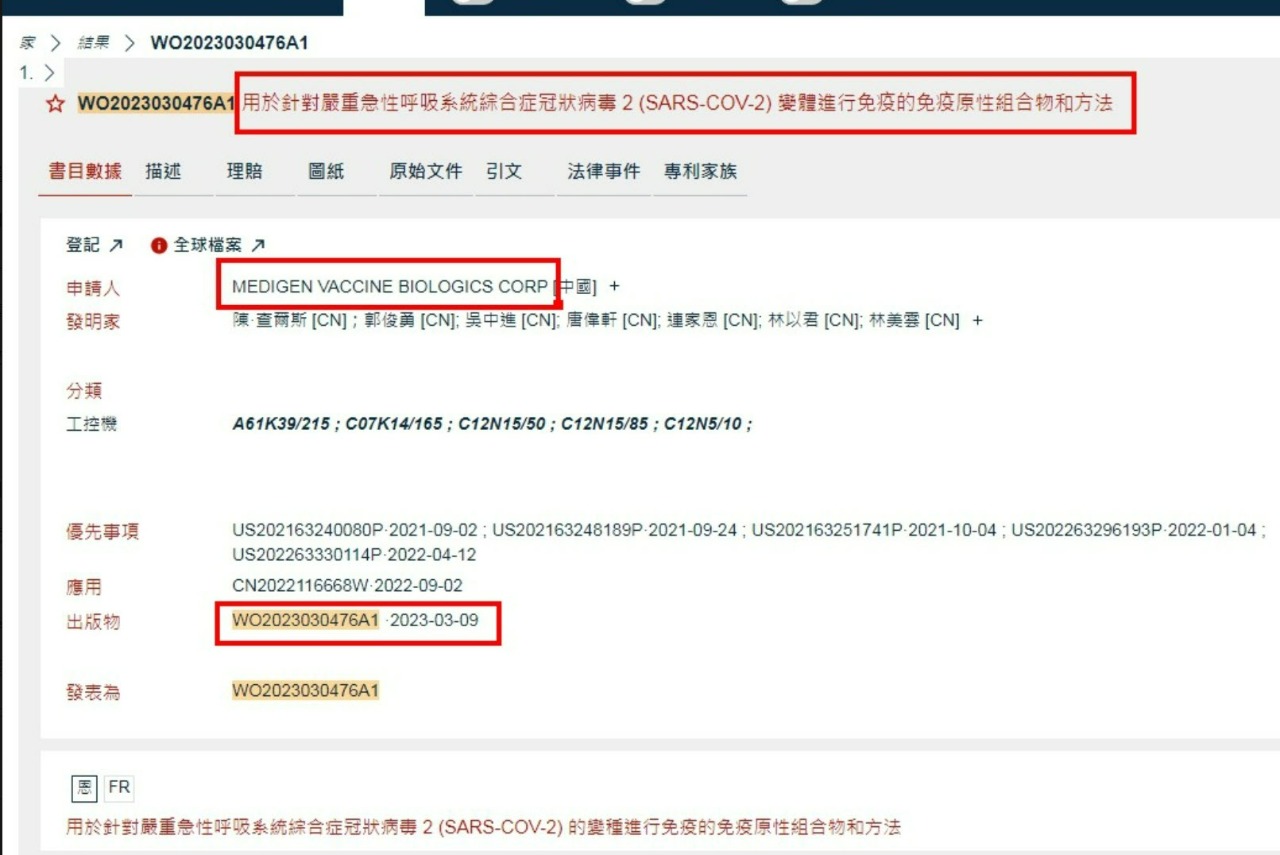The width and height of the screenshot is (1280, 855).
Task: Open the 原始文件 tab
Action: tap(426, 172)
